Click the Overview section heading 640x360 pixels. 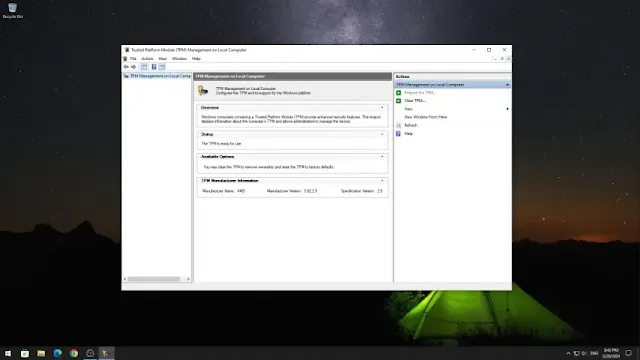coord(210,108)
